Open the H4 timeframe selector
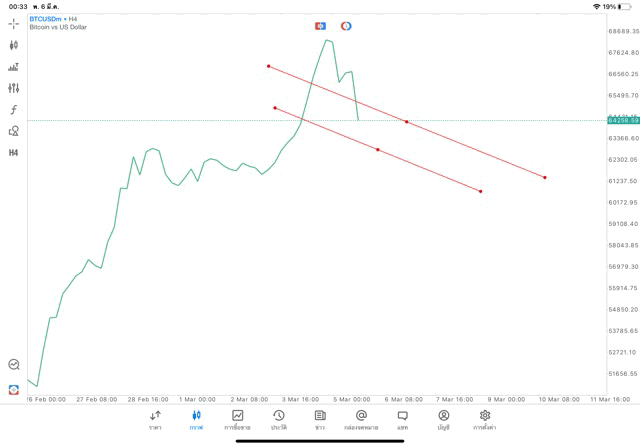 (14, 152)
